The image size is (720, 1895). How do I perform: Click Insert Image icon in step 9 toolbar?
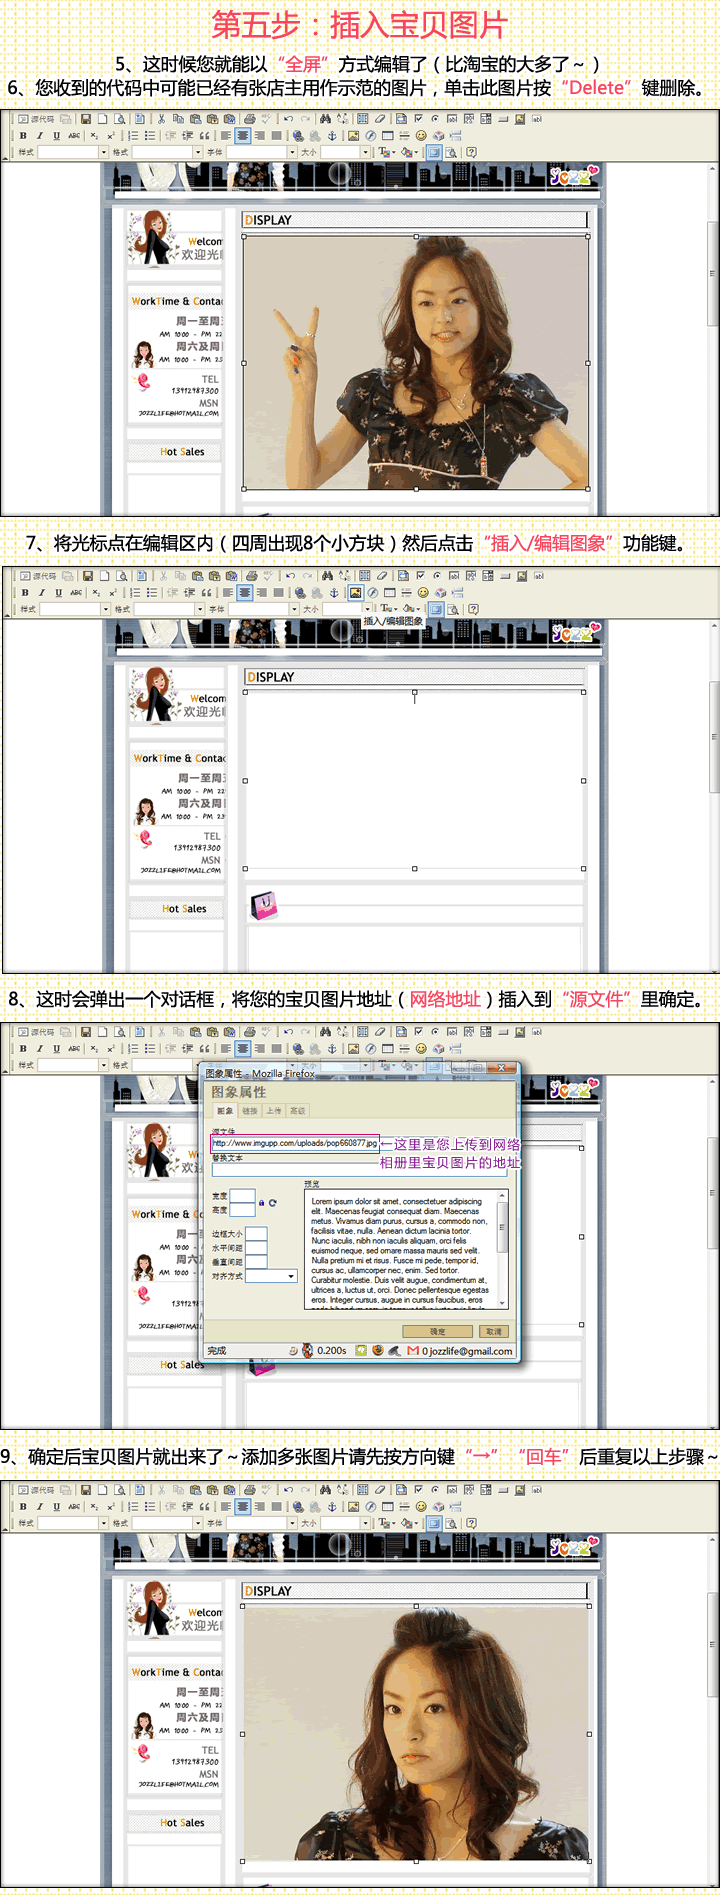(354, 1506)
